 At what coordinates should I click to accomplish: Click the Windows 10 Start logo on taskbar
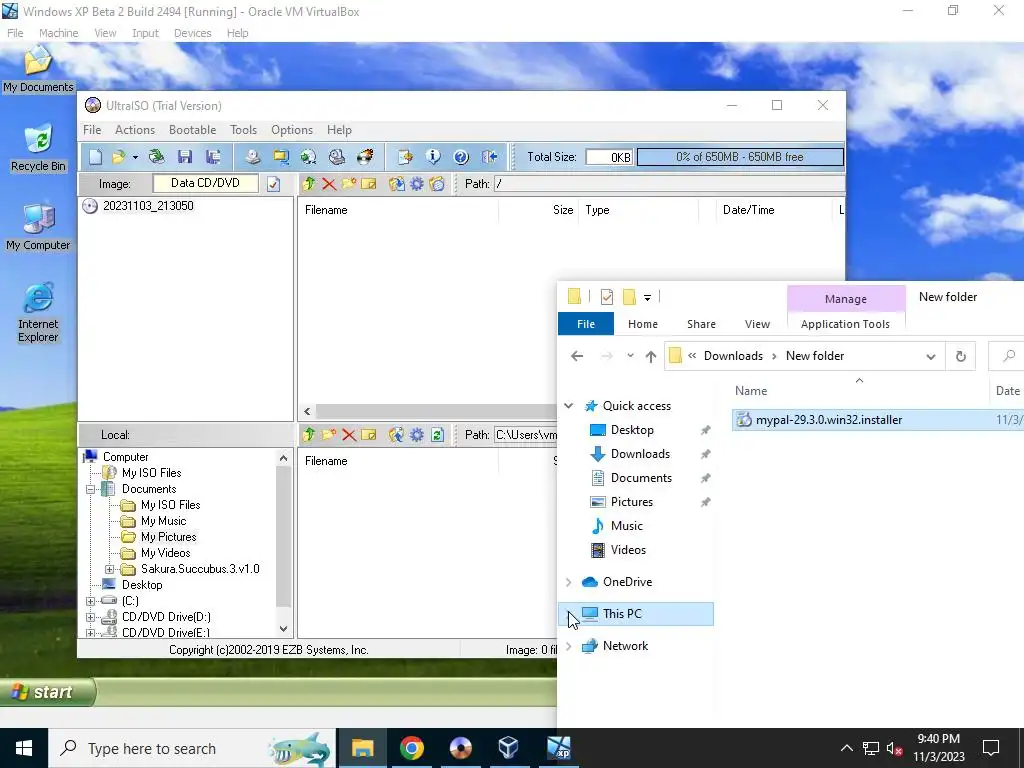[x=24, y=748]
